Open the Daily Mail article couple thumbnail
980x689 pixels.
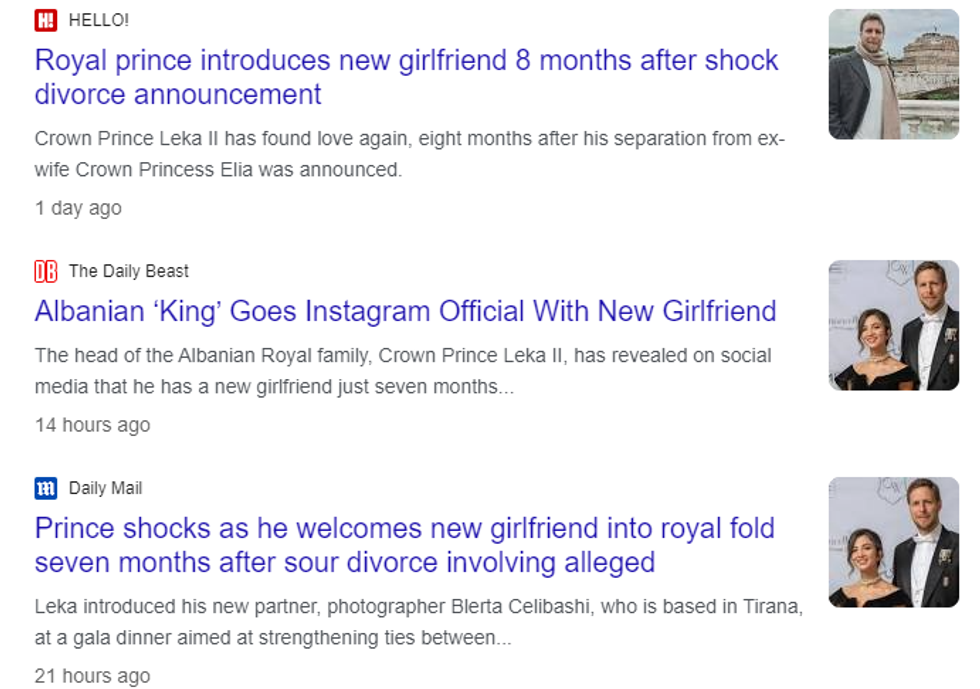point(893,542)
